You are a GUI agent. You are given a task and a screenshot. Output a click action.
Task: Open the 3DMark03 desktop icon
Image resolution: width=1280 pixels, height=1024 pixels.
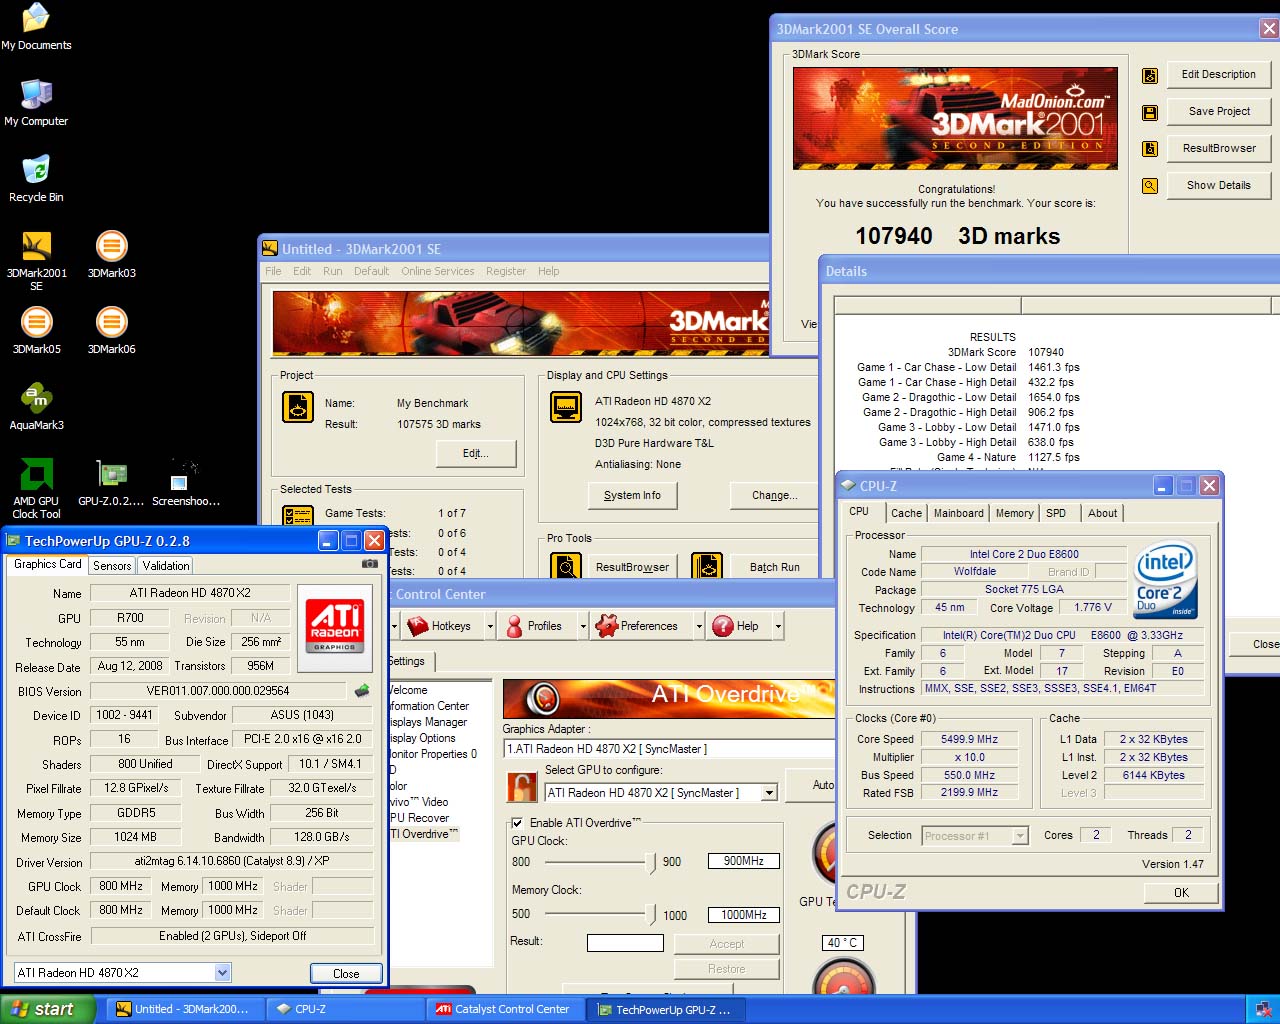(111, 253)
